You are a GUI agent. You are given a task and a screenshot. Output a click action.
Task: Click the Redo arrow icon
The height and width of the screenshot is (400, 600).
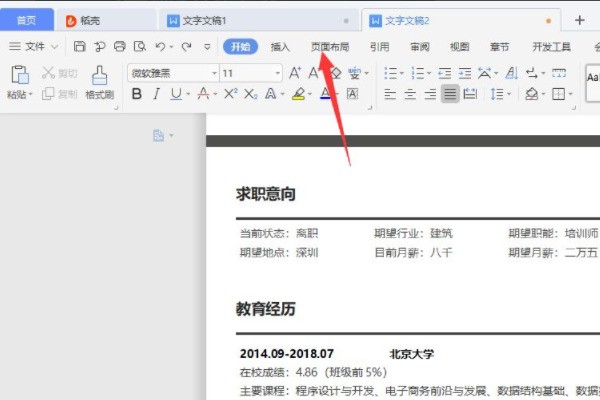click(186, 47)
